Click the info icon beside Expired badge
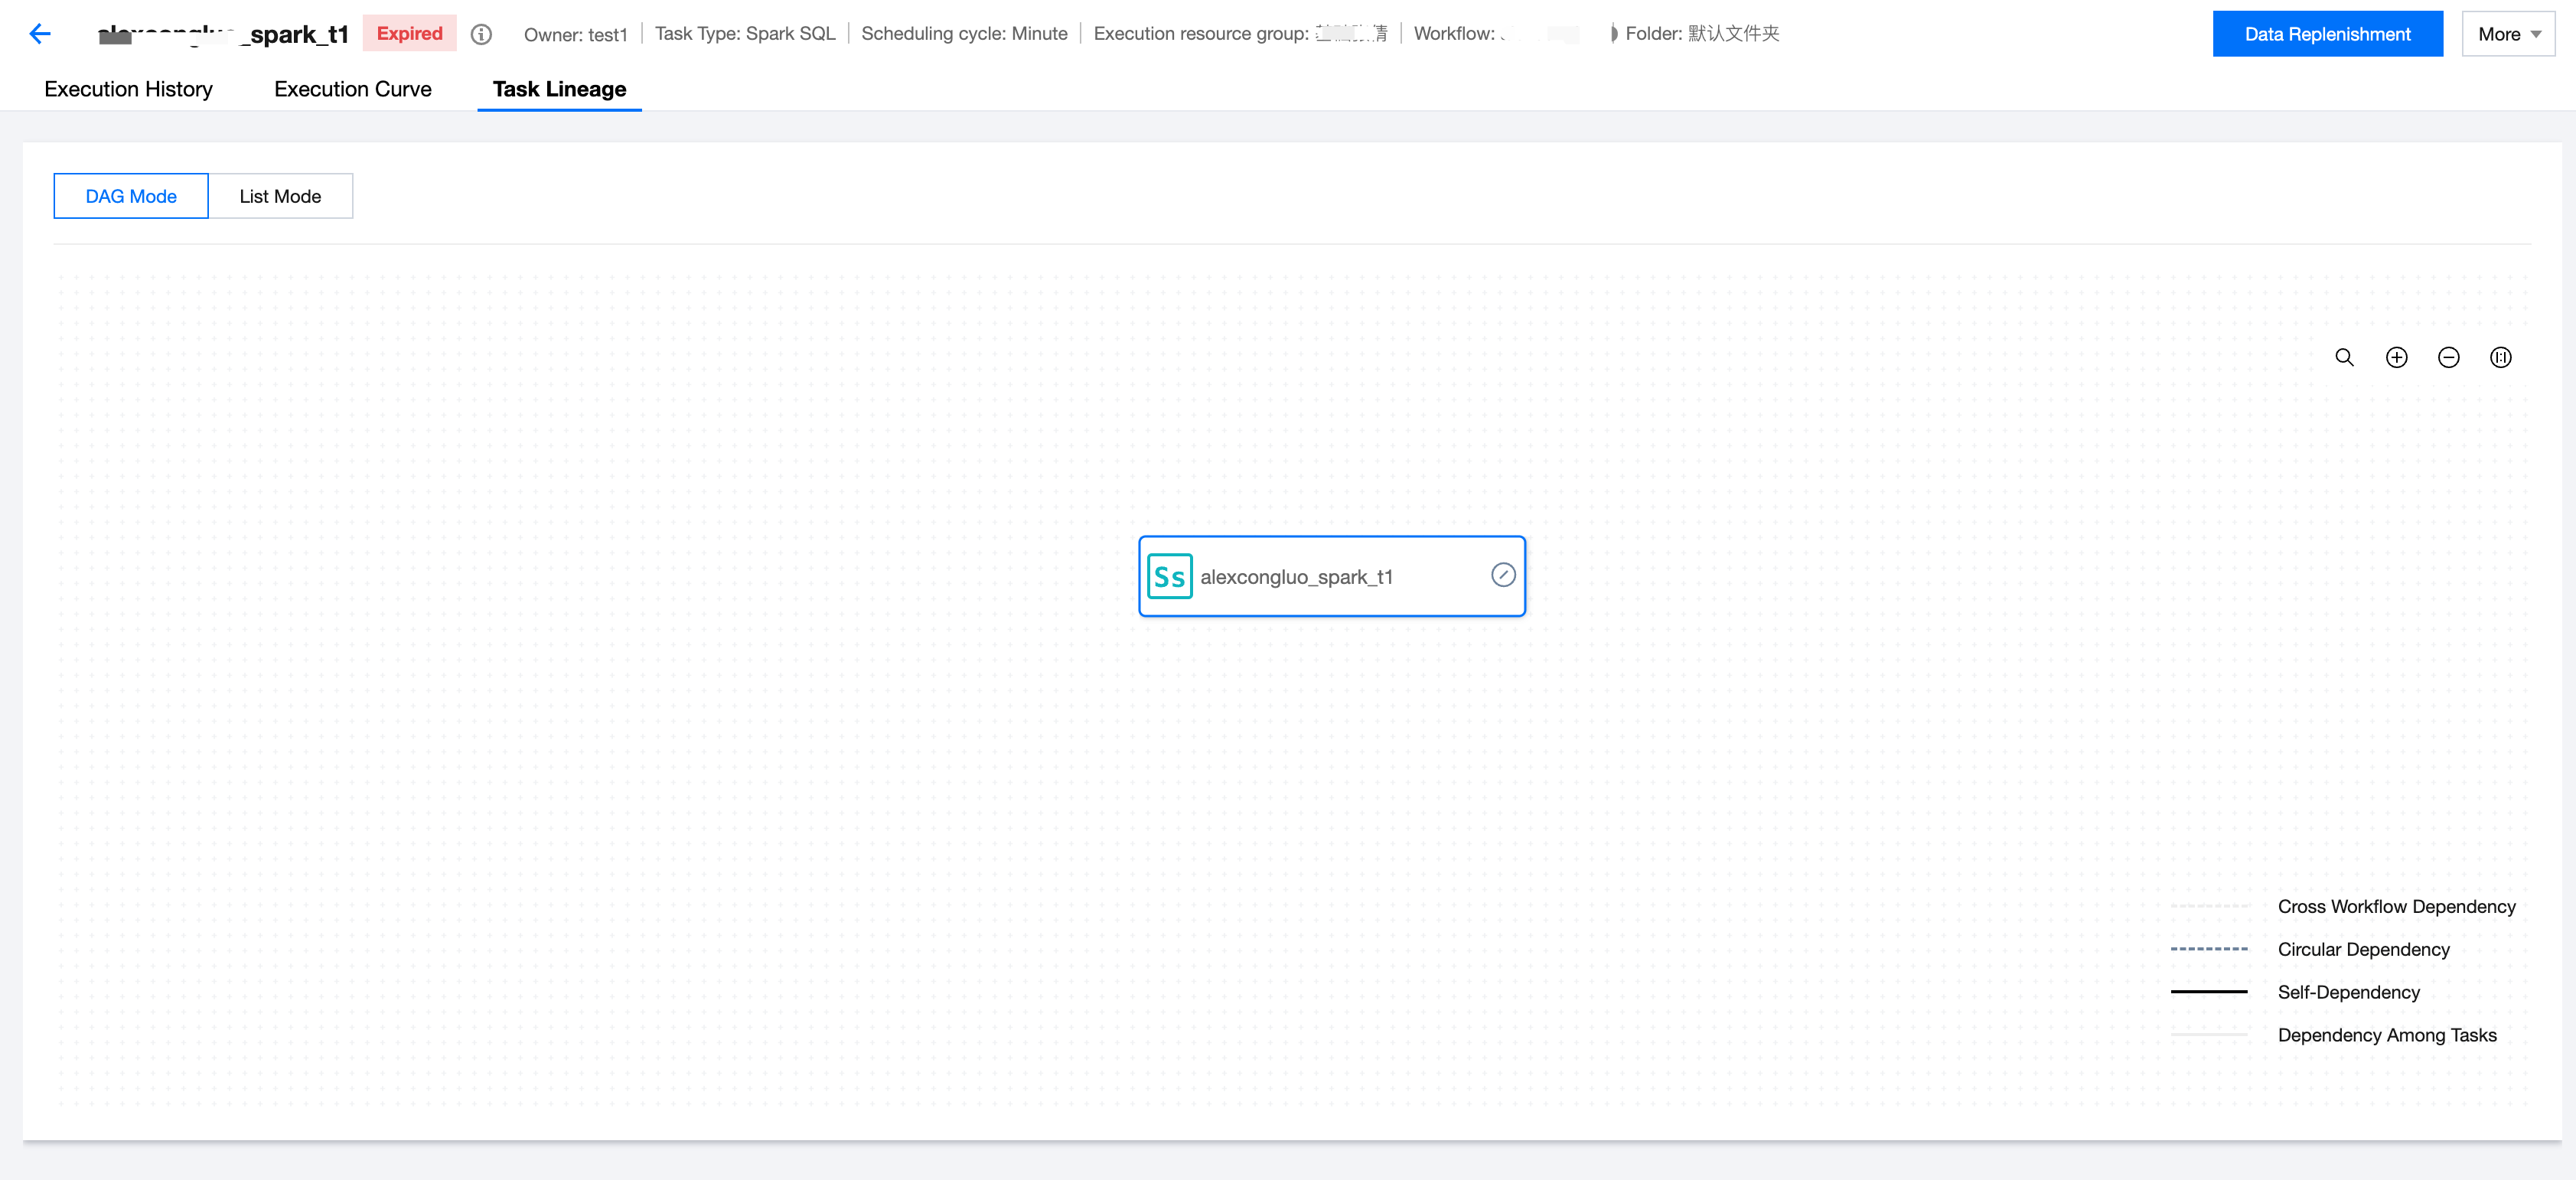 [481, 34]
